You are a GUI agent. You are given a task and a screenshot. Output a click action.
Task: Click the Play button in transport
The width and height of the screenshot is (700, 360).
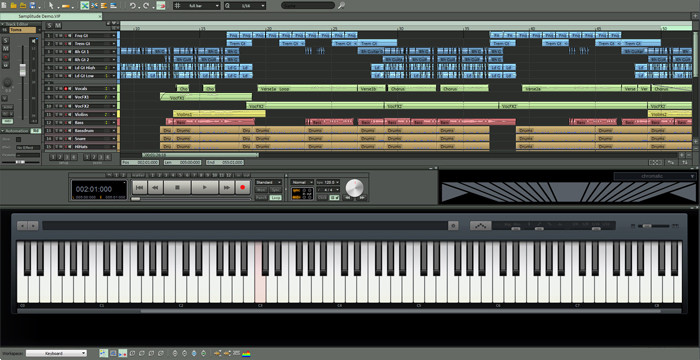coord(204,188)
